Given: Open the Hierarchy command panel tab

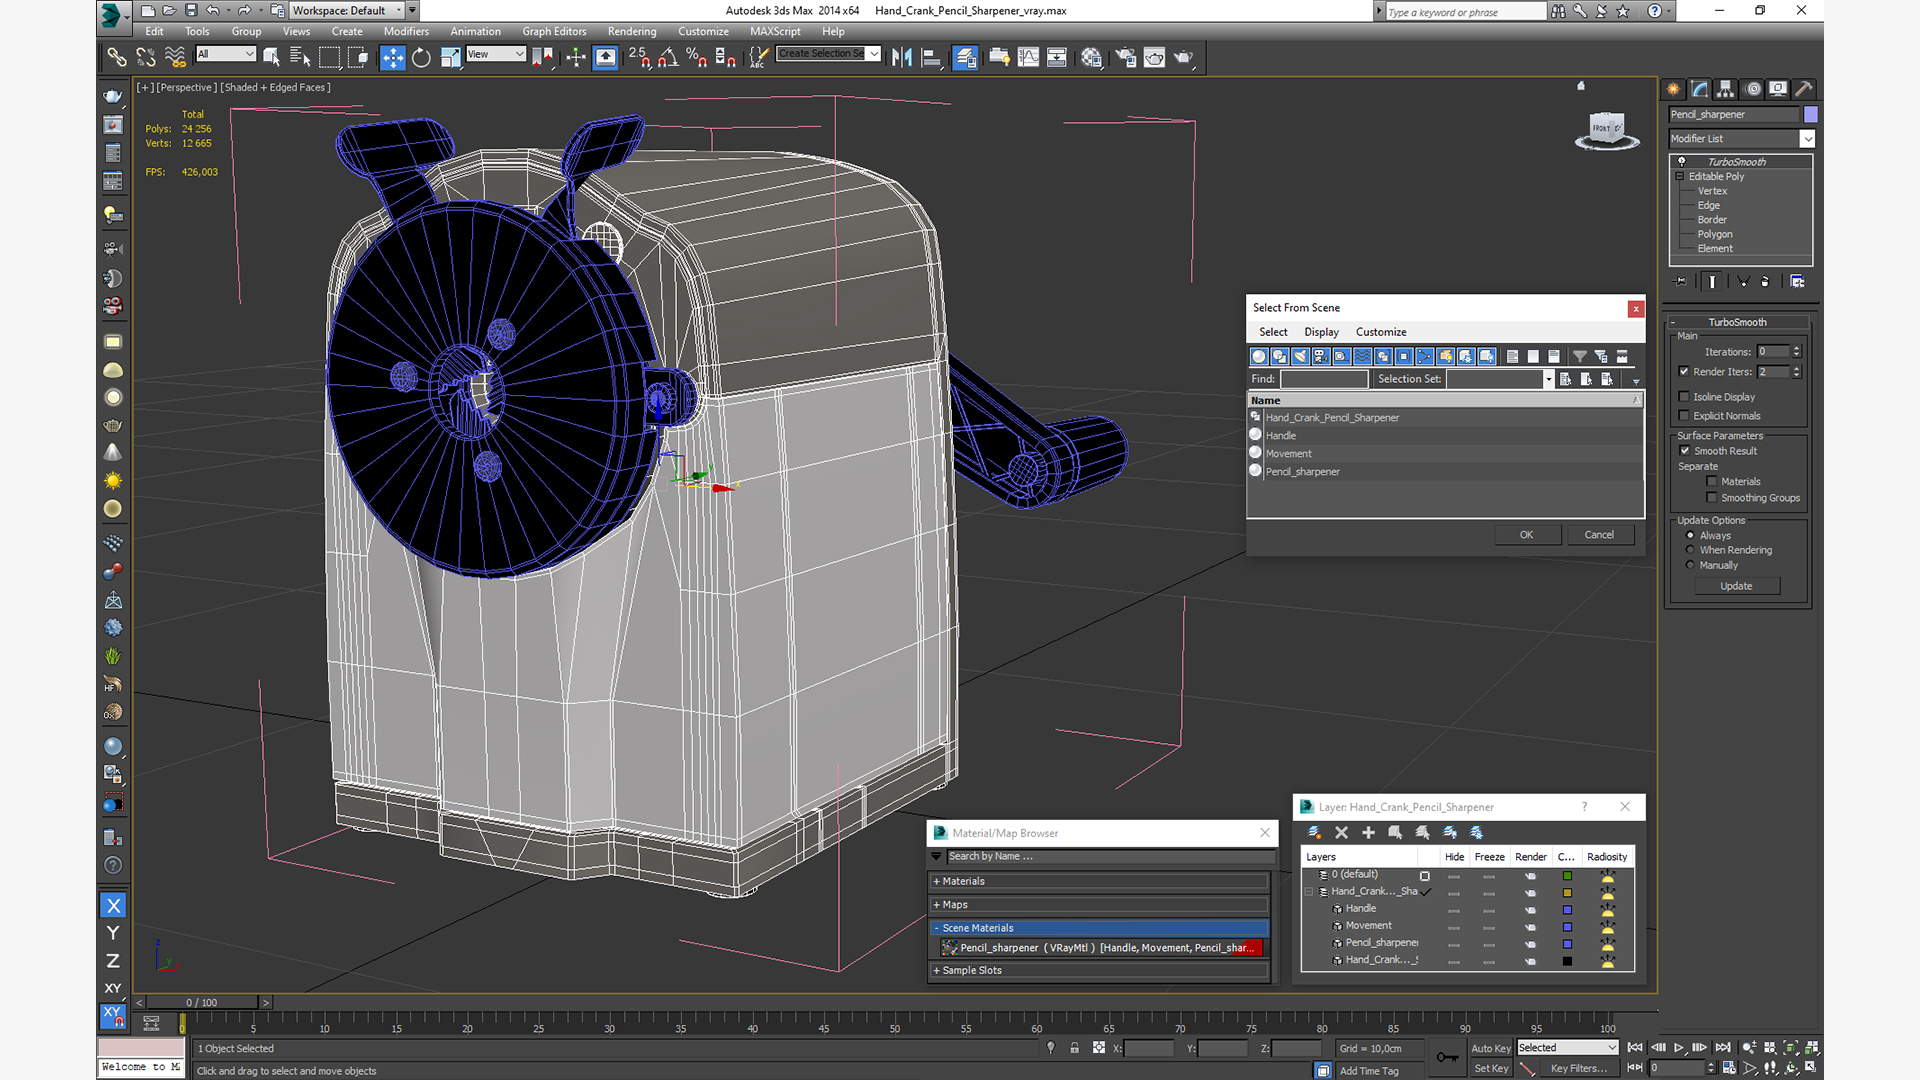Looking at the screenshot, I should coord(1726,89).
